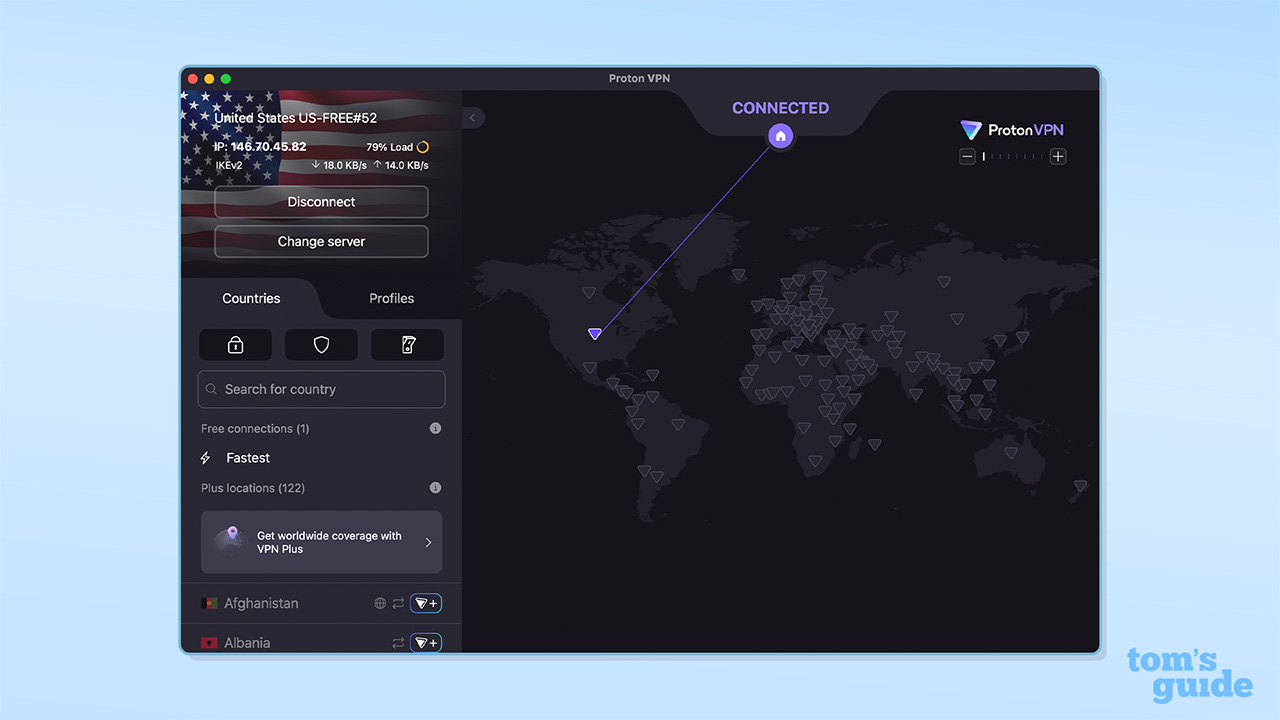This screenshot has width=1280, height=720.
Task: Zoom out the map with minus button
Action: [x=967, y=156]
